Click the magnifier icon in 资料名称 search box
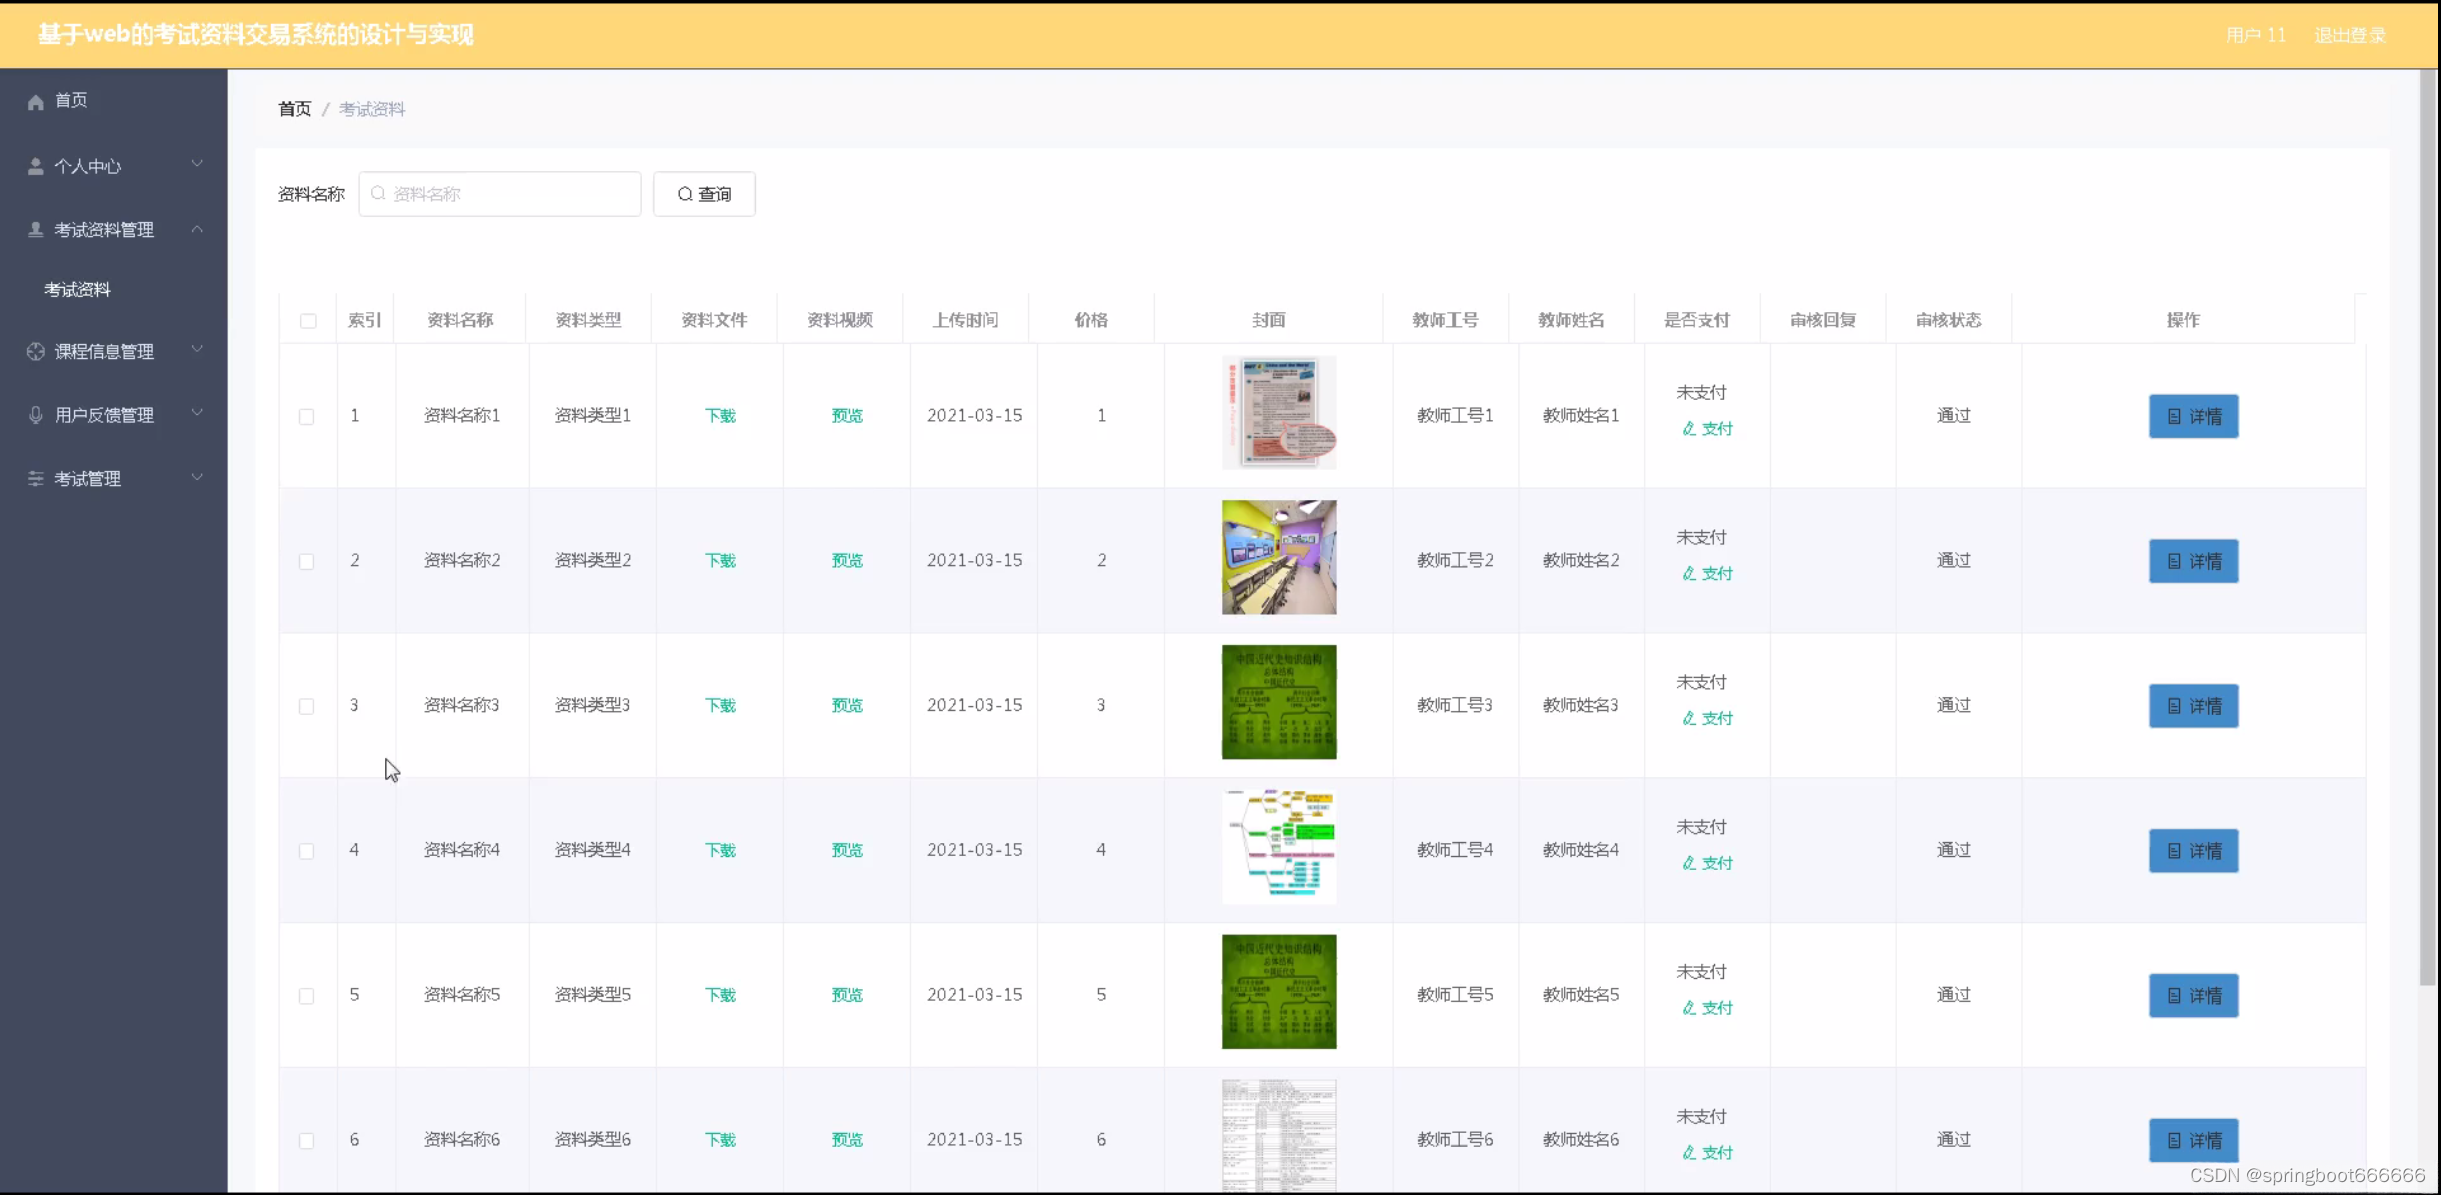 pos(378,194)
